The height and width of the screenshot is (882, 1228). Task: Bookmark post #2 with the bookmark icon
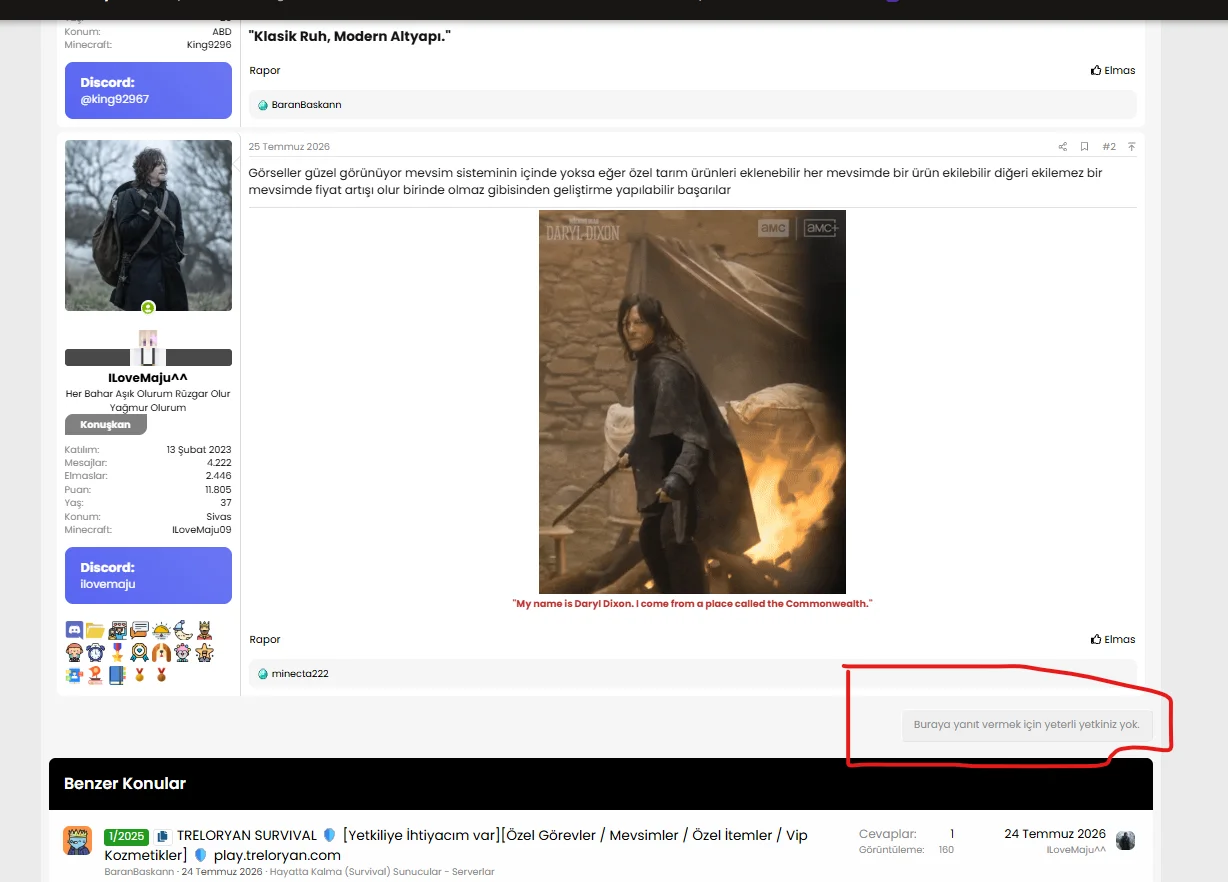(1084, 147)
